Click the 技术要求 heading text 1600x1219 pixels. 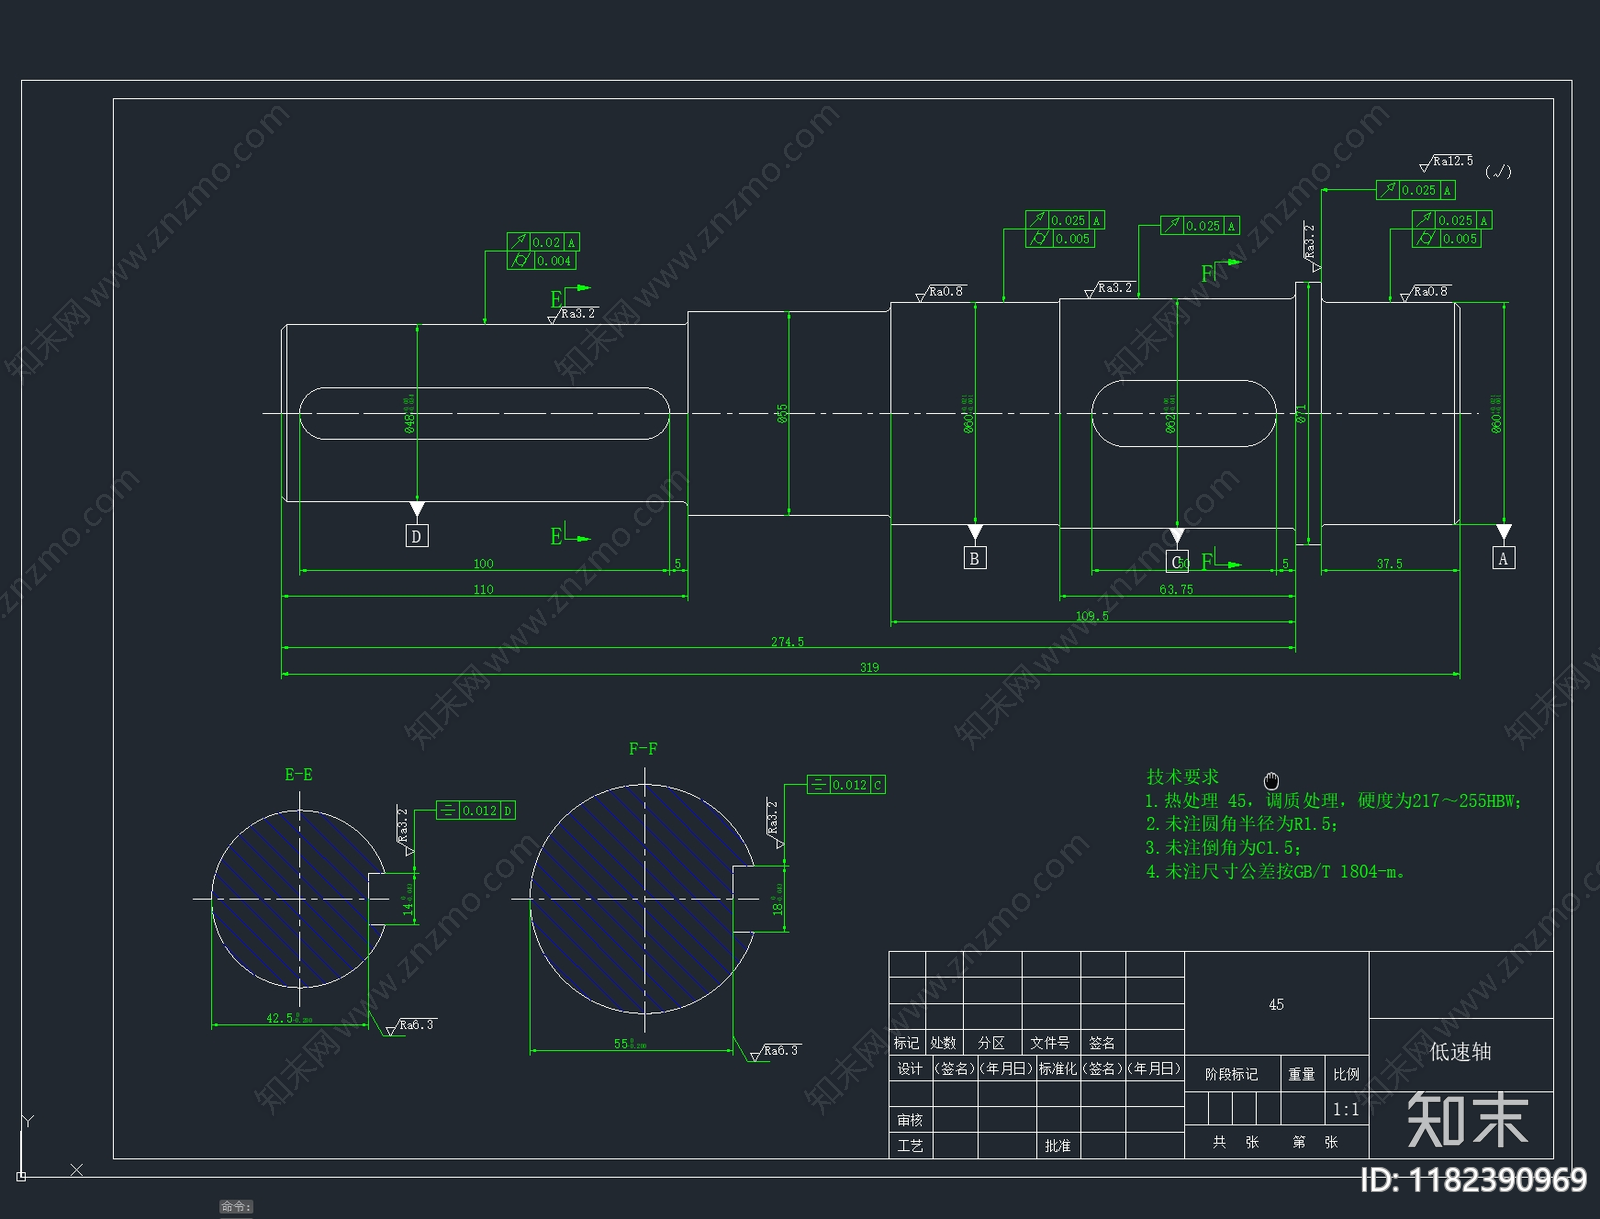point(1182,776)
